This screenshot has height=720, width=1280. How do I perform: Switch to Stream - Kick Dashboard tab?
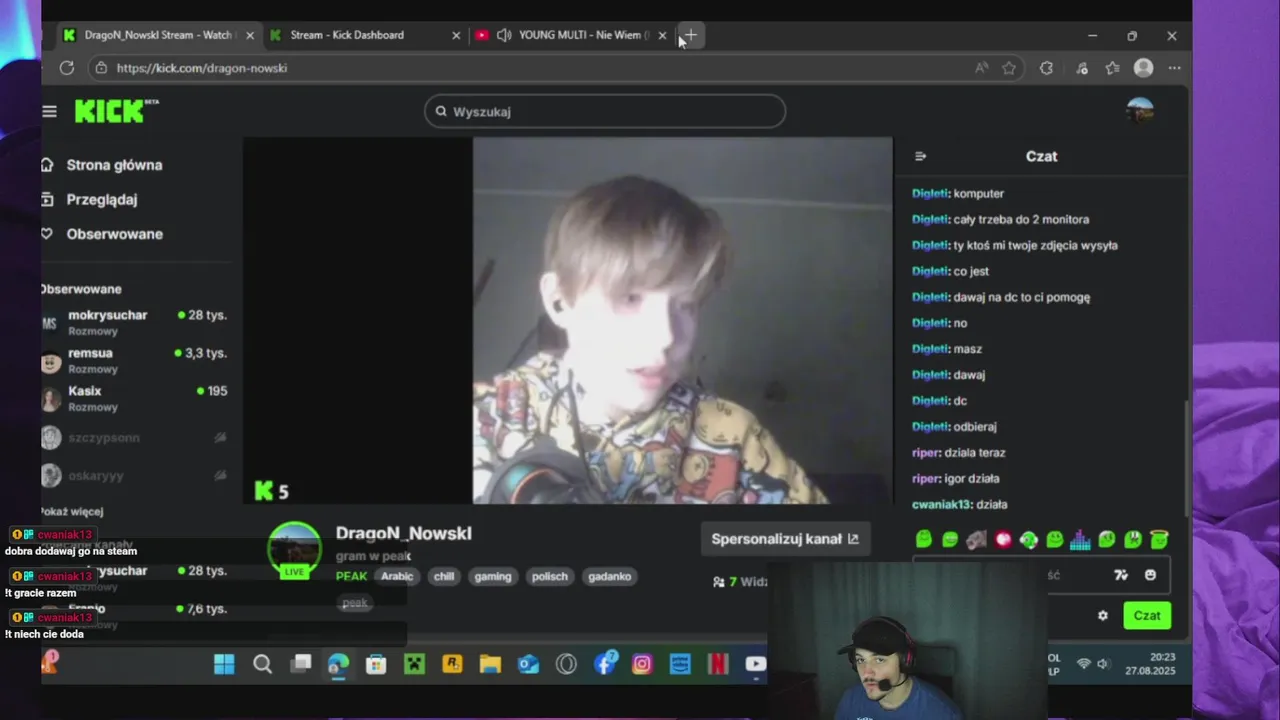click(x=366, y=35)
